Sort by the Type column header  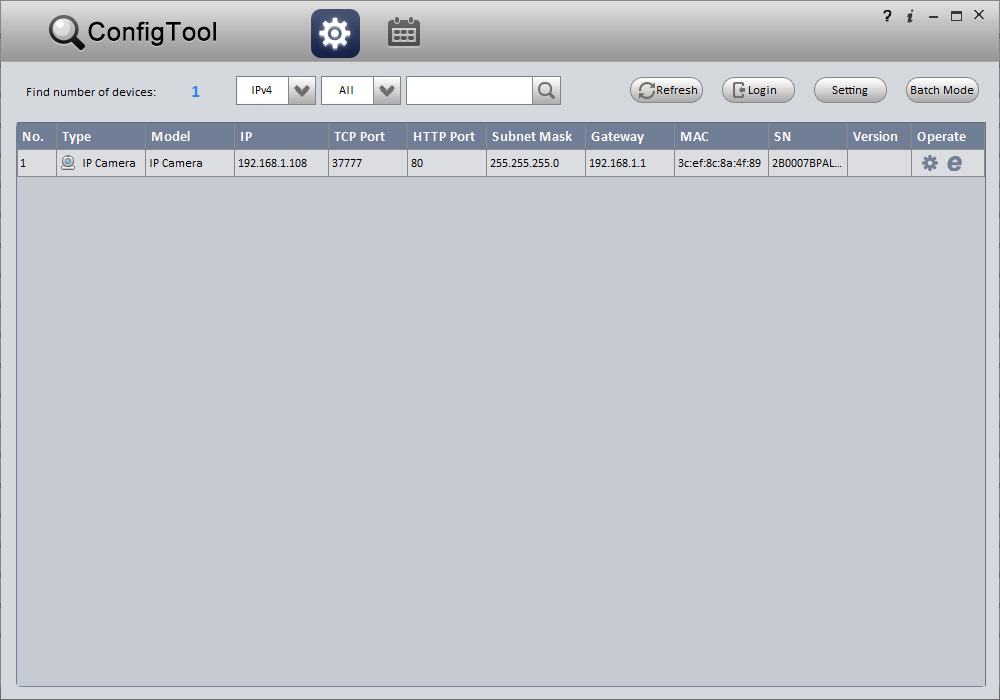[x=101, y=136]
